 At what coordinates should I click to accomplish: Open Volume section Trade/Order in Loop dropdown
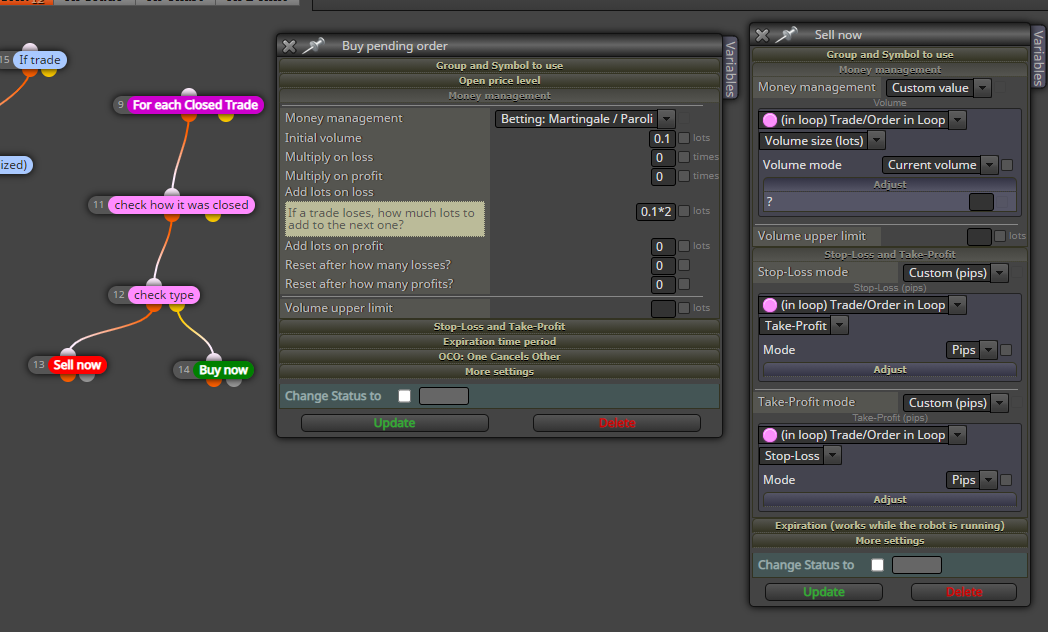(863, 120)
